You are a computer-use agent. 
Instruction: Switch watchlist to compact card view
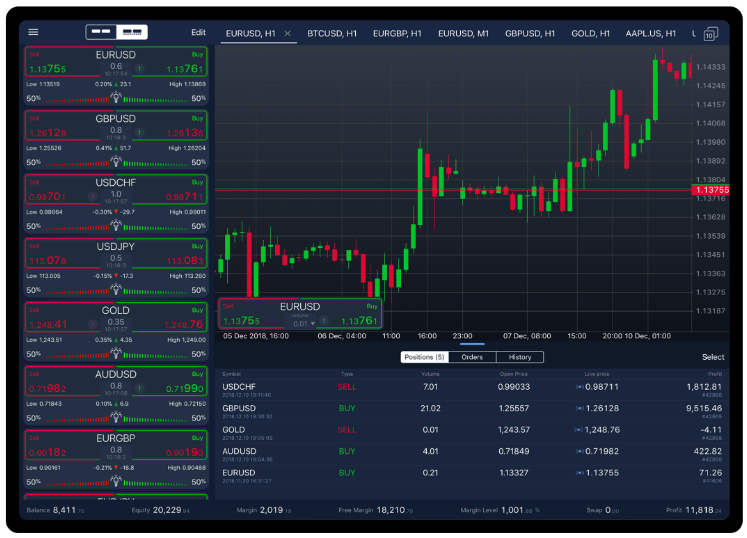[x=101, y=32]
